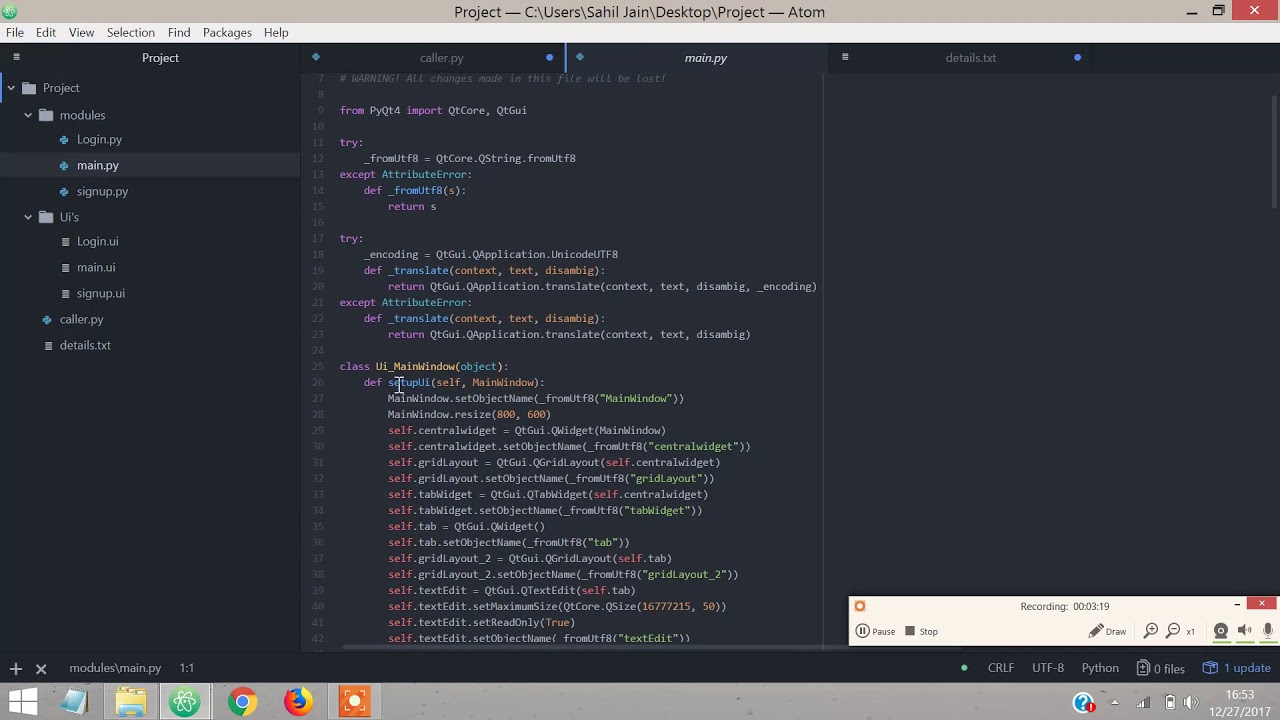Toggle the webcam in recorder
The height and width of the screenshot is (720, 1280).
pos(1221,631)
